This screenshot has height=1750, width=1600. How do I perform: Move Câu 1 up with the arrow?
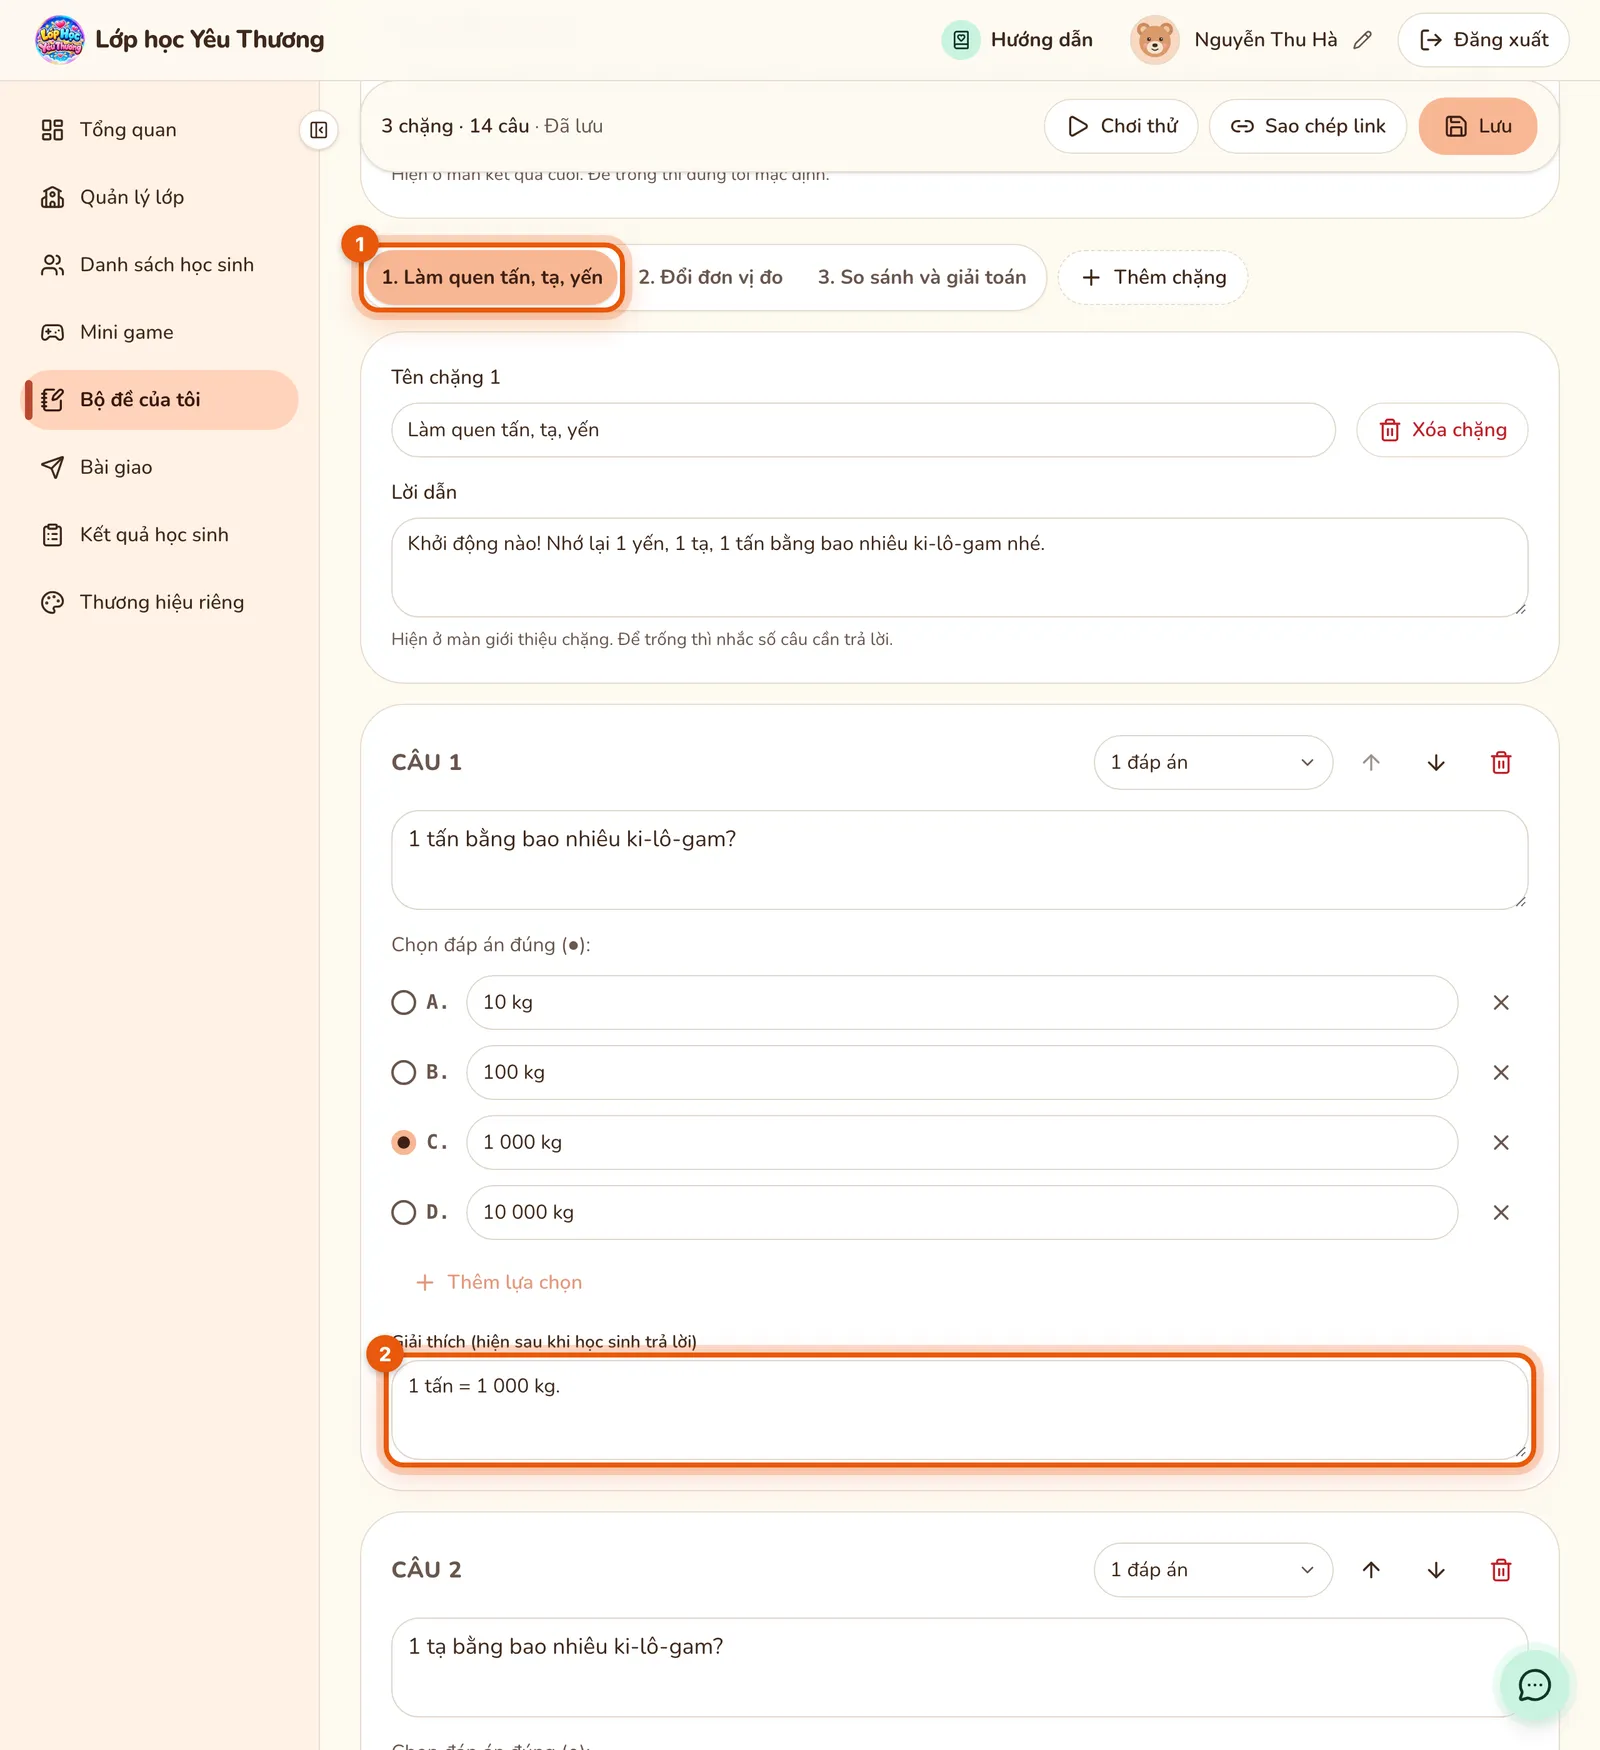(x=1371, y=763)
